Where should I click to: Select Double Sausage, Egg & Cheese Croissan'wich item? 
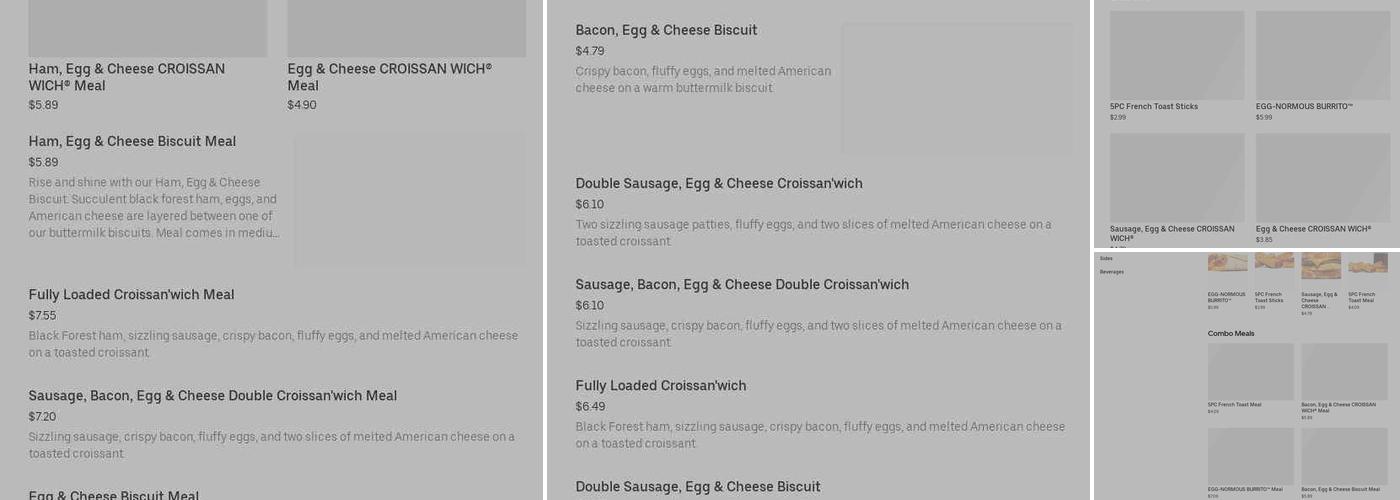pyautogui.click(x=718, y=184)
